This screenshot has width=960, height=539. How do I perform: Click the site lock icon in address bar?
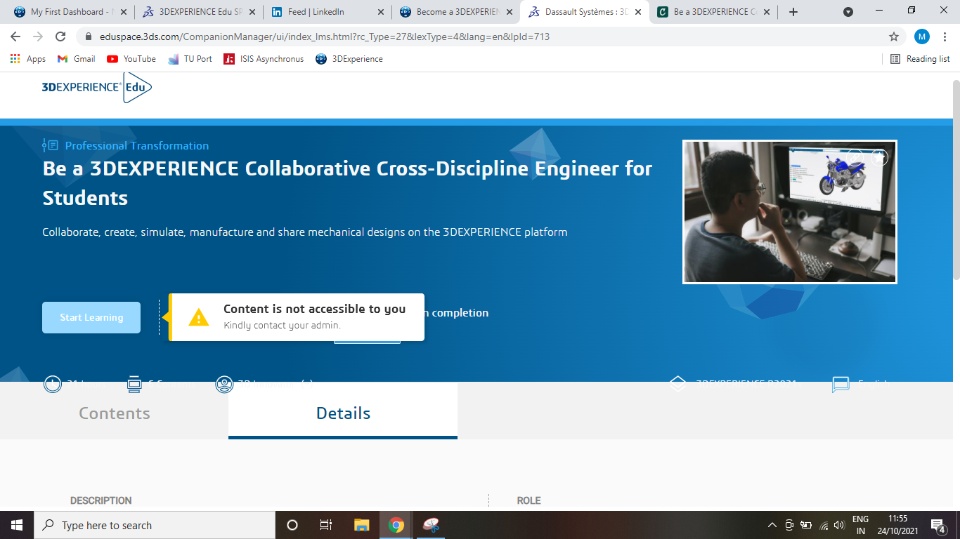click(88, 37)
